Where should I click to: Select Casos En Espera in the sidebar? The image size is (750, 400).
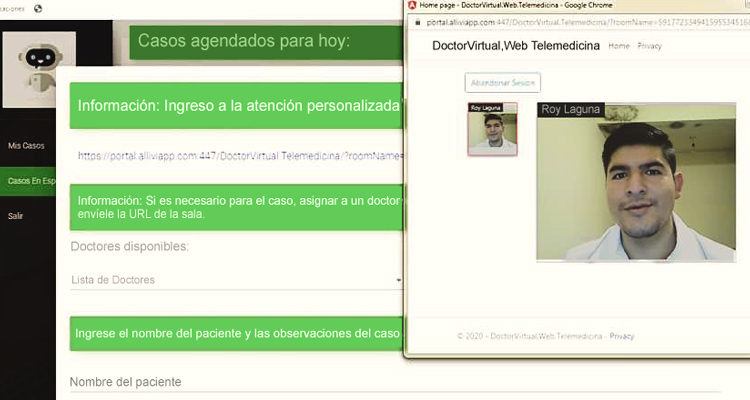pyautogui.click(x=29, y=181)
